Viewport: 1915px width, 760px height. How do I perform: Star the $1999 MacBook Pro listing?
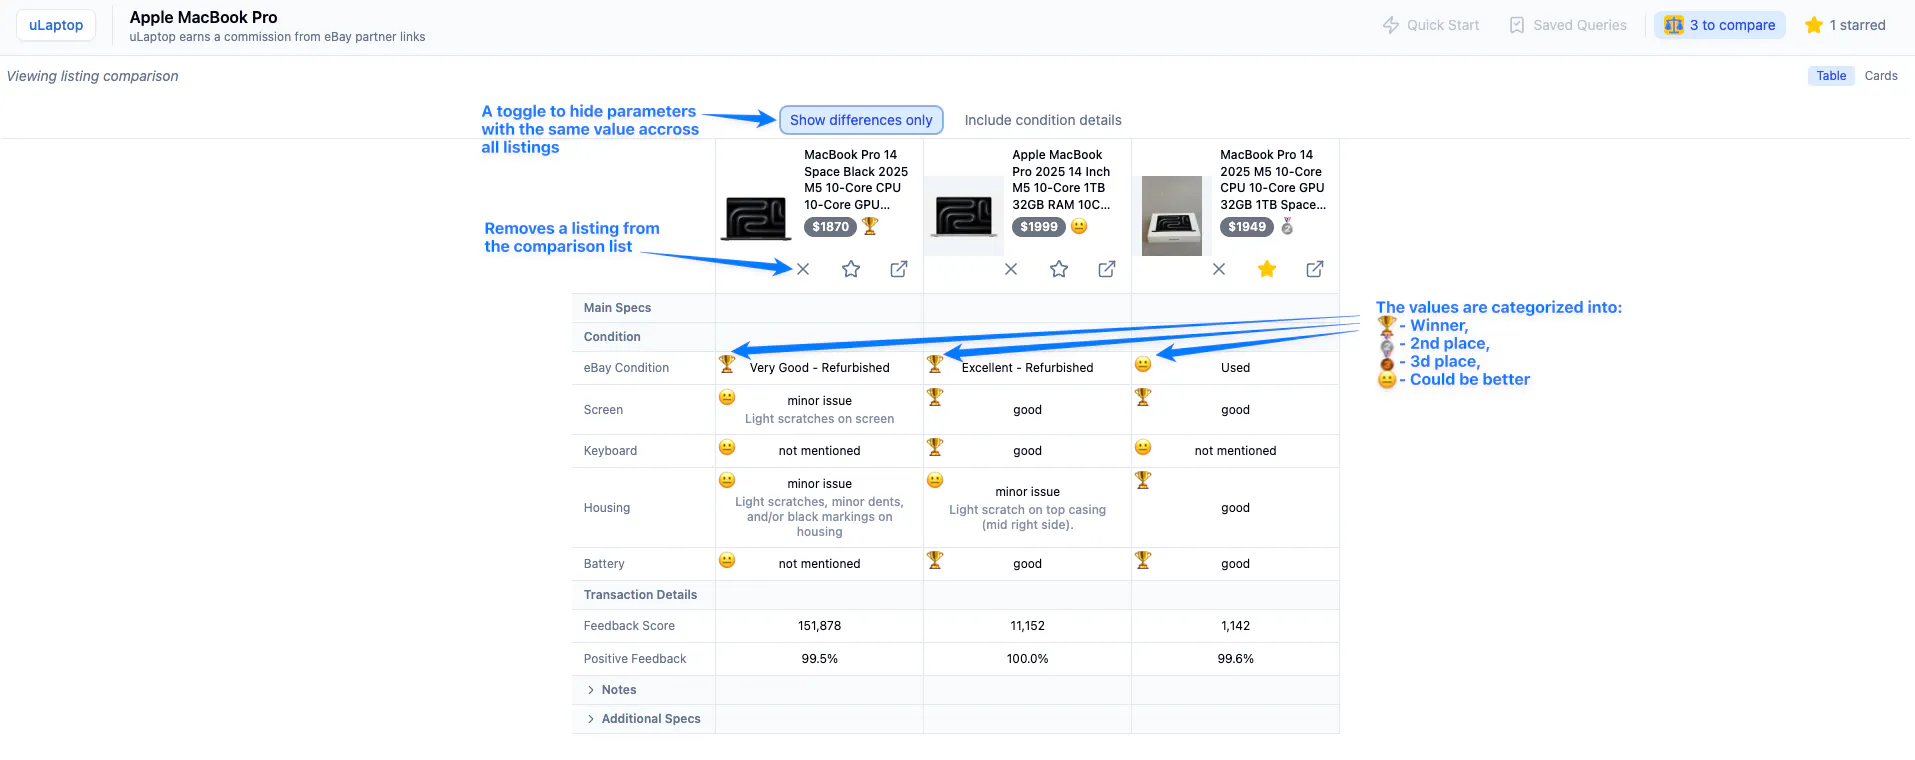[1059, 269]
